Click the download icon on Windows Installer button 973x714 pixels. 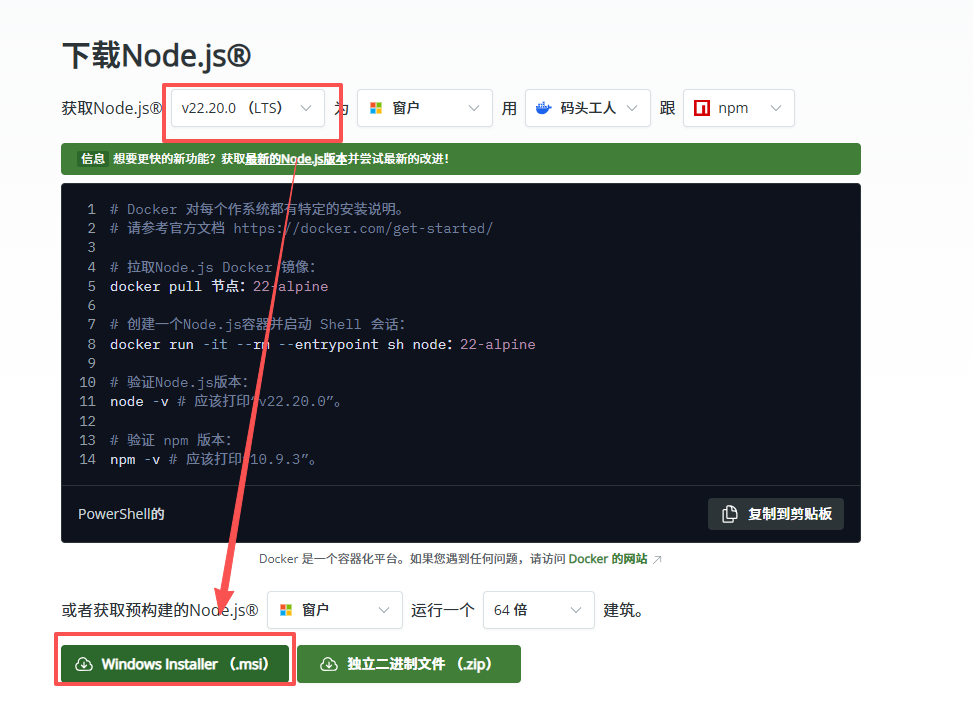[x=84, y=664]
